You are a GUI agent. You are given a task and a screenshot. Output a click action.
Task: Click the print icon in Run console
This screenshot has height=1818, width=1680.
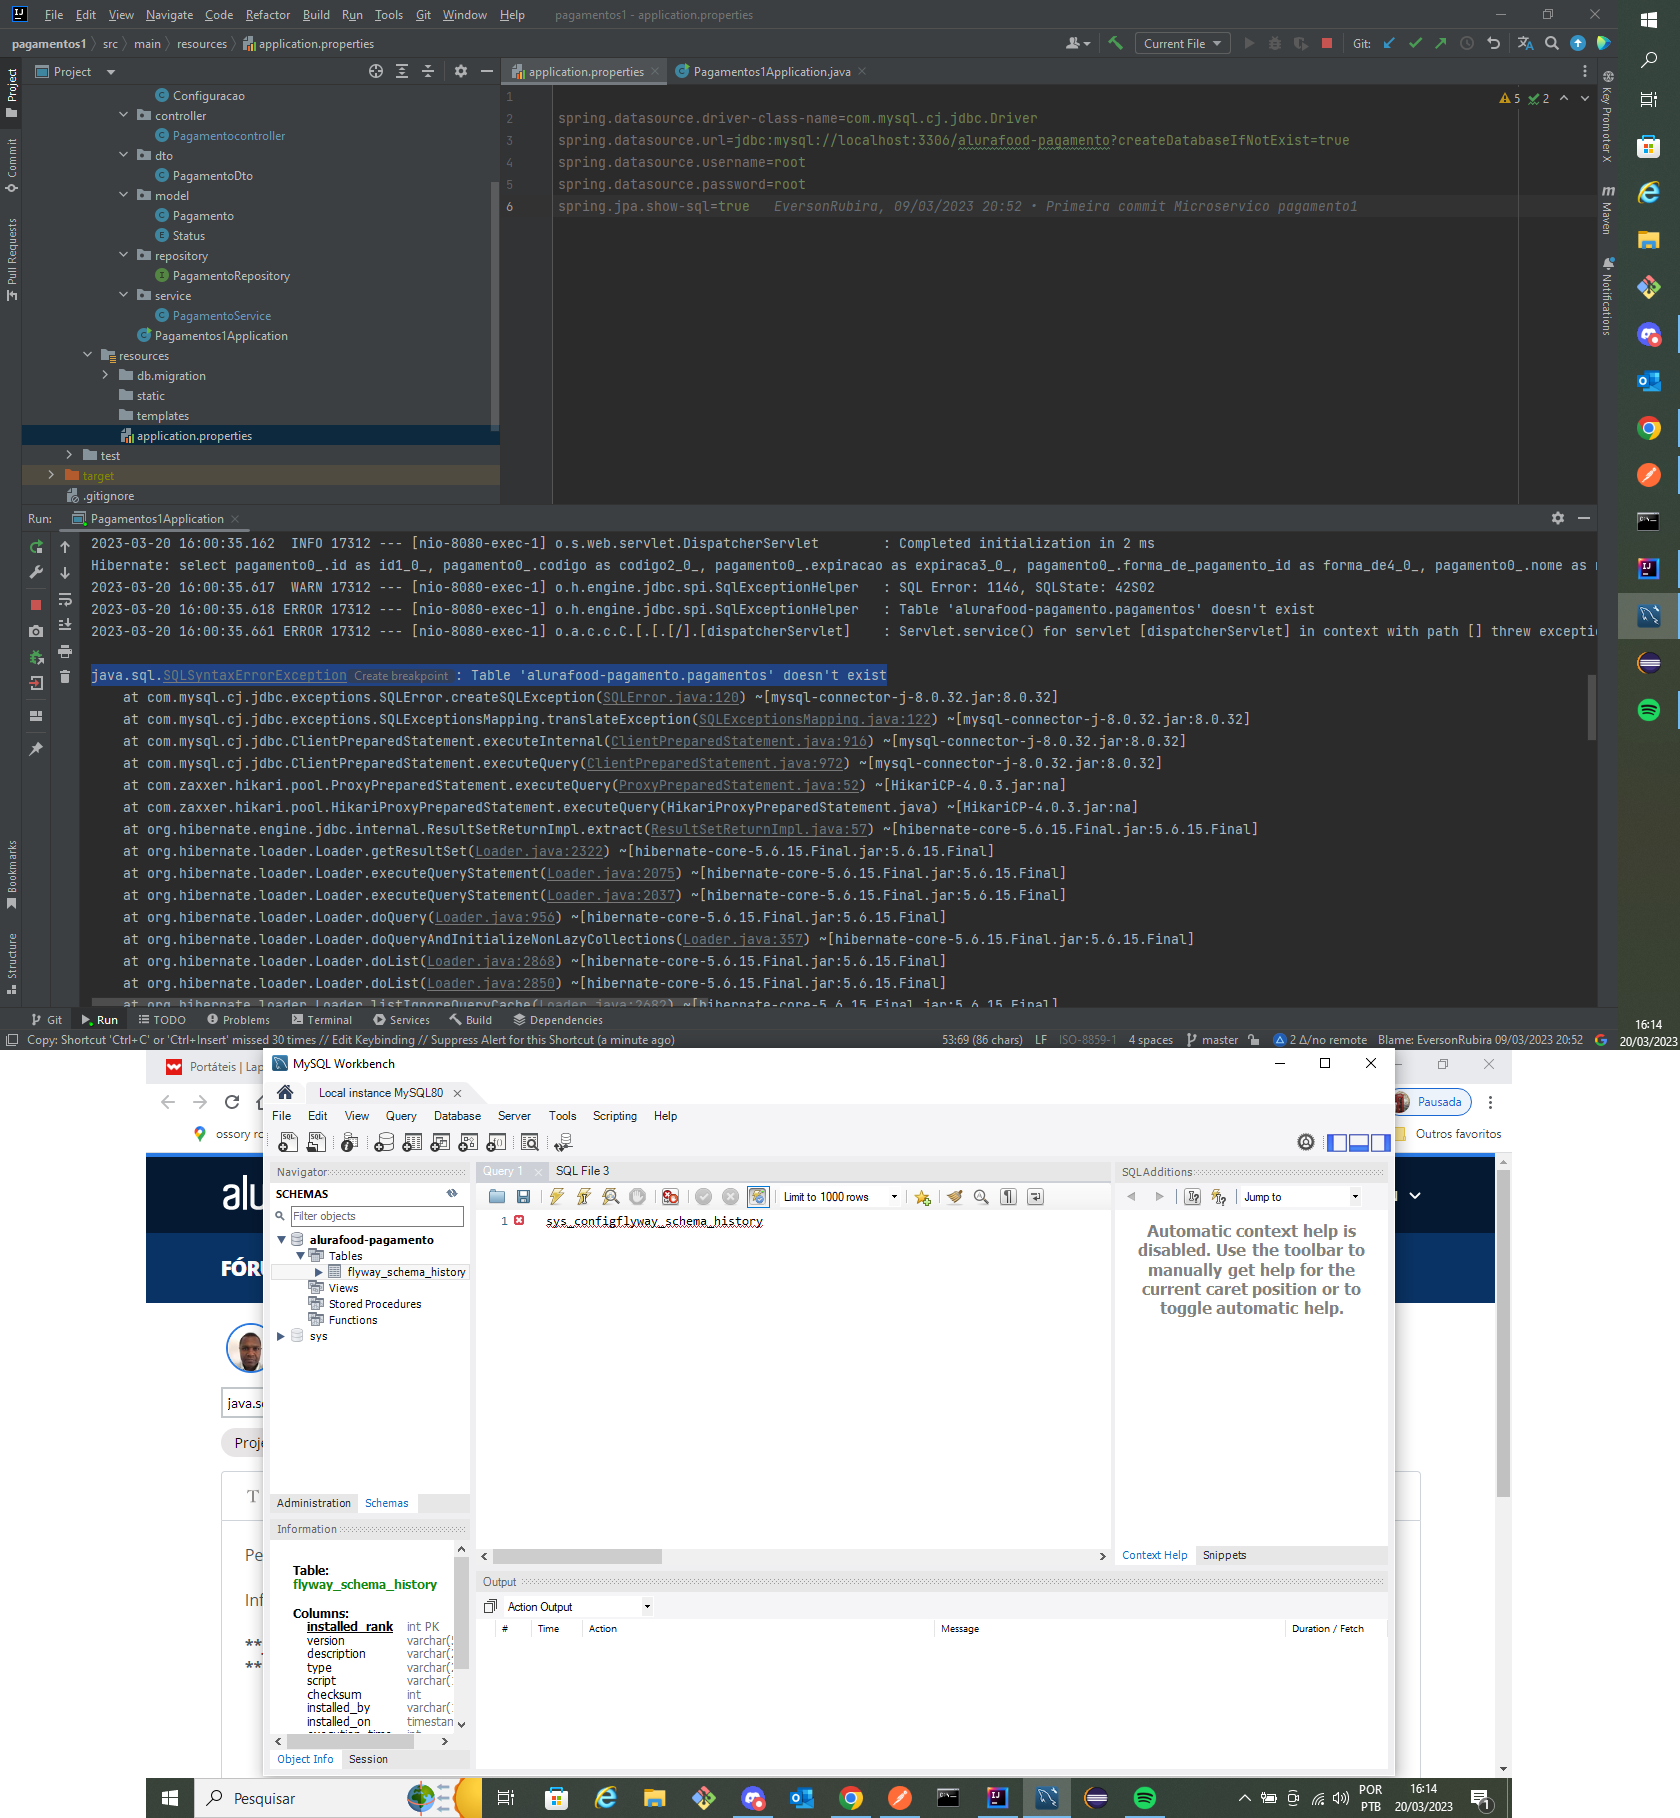coord(65,651)
